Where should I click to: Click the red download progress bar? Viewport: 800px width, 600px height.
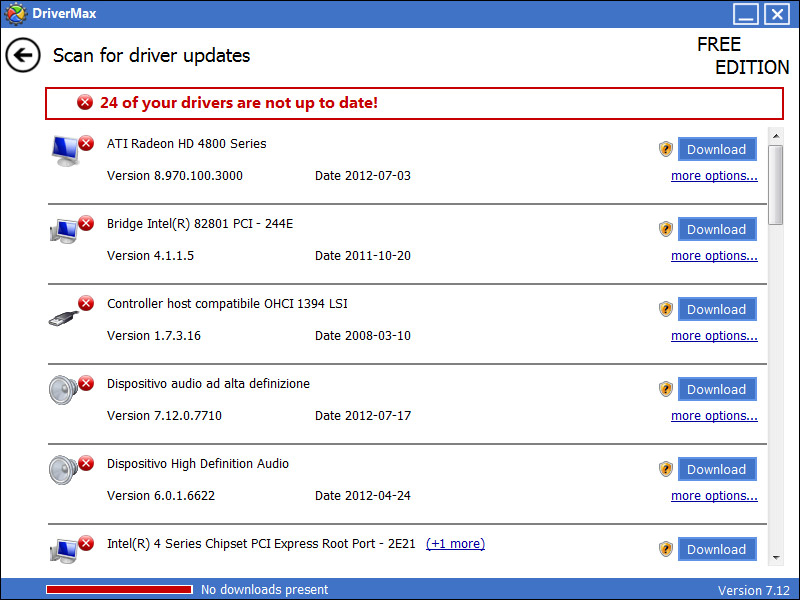point(119,589)
